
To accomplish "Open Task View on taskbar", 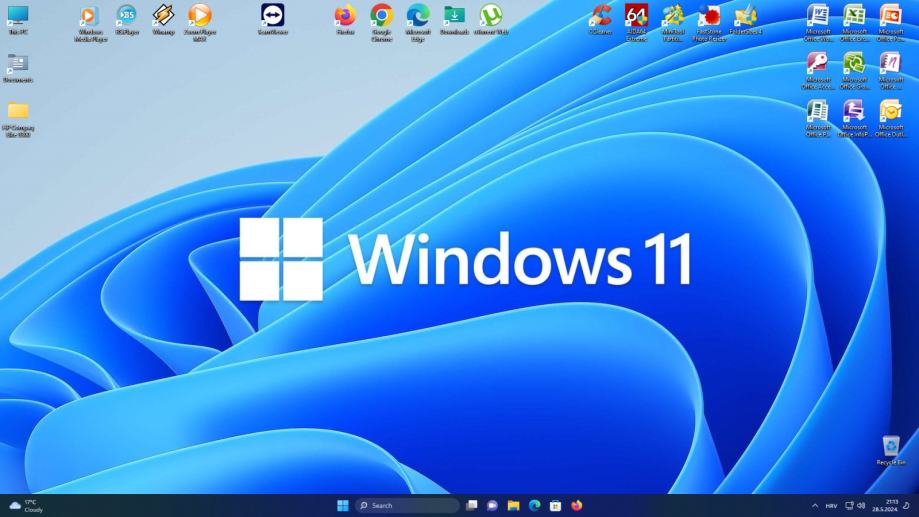I will (472, 505).
